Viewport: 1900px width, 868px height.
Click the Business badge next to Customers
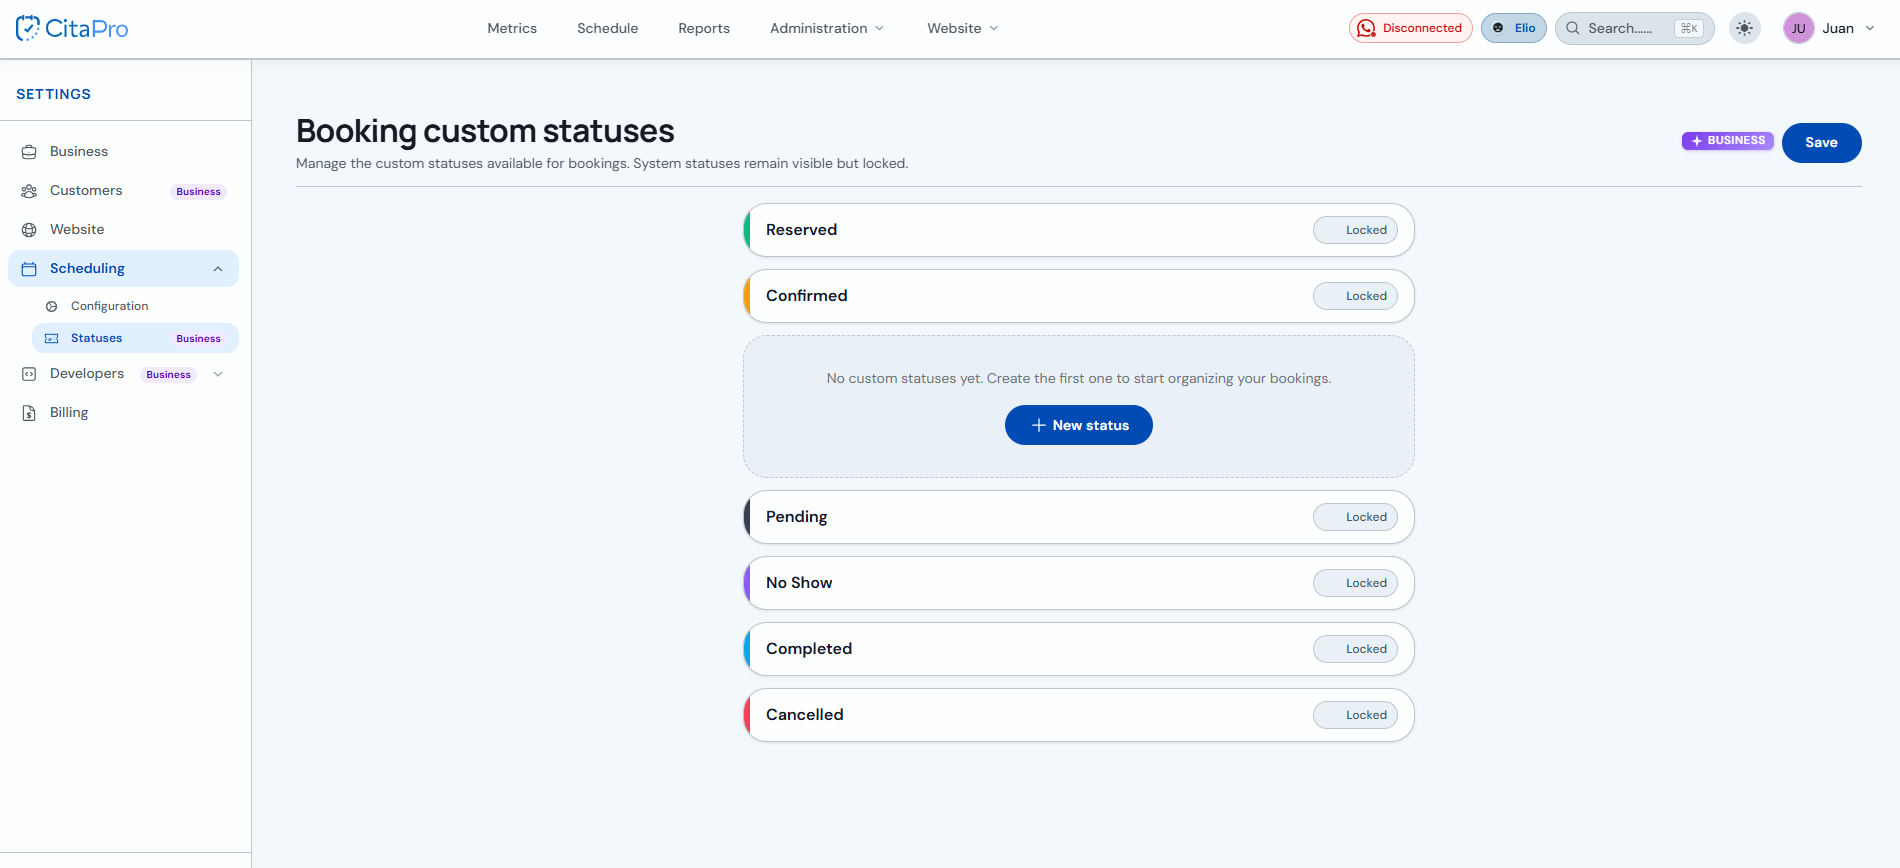[x=198, y=191]
